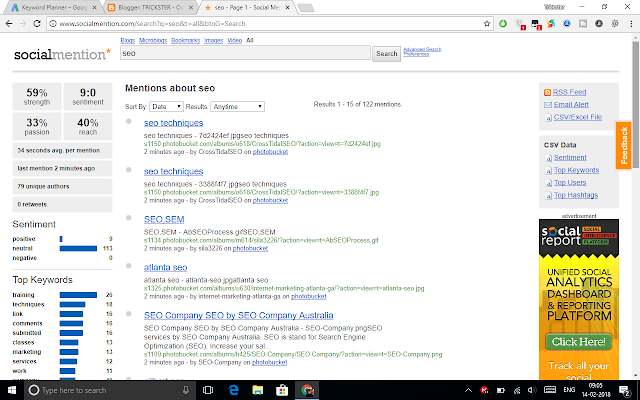Open the first seo techniques result

pyautogui.click(x=173, y=123)
